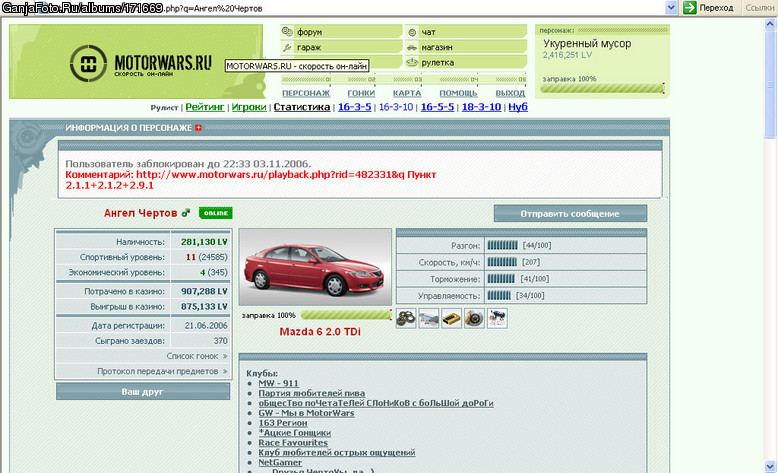Click the scrollbar up arrow
778x473 pixels.
770,24
